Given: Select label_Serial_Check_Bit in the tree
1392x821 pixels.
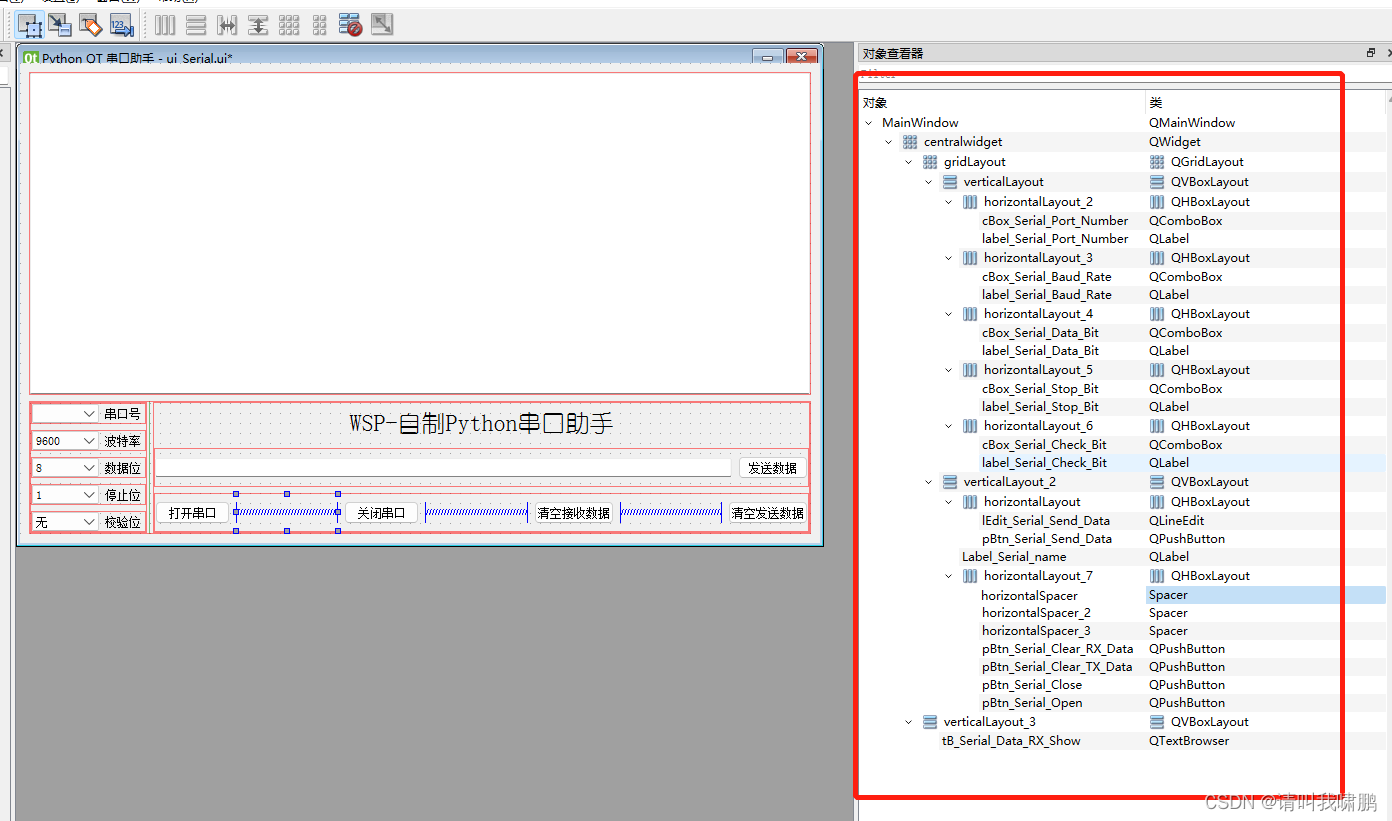Looking at the screenshot, I should pos(1044,463).
